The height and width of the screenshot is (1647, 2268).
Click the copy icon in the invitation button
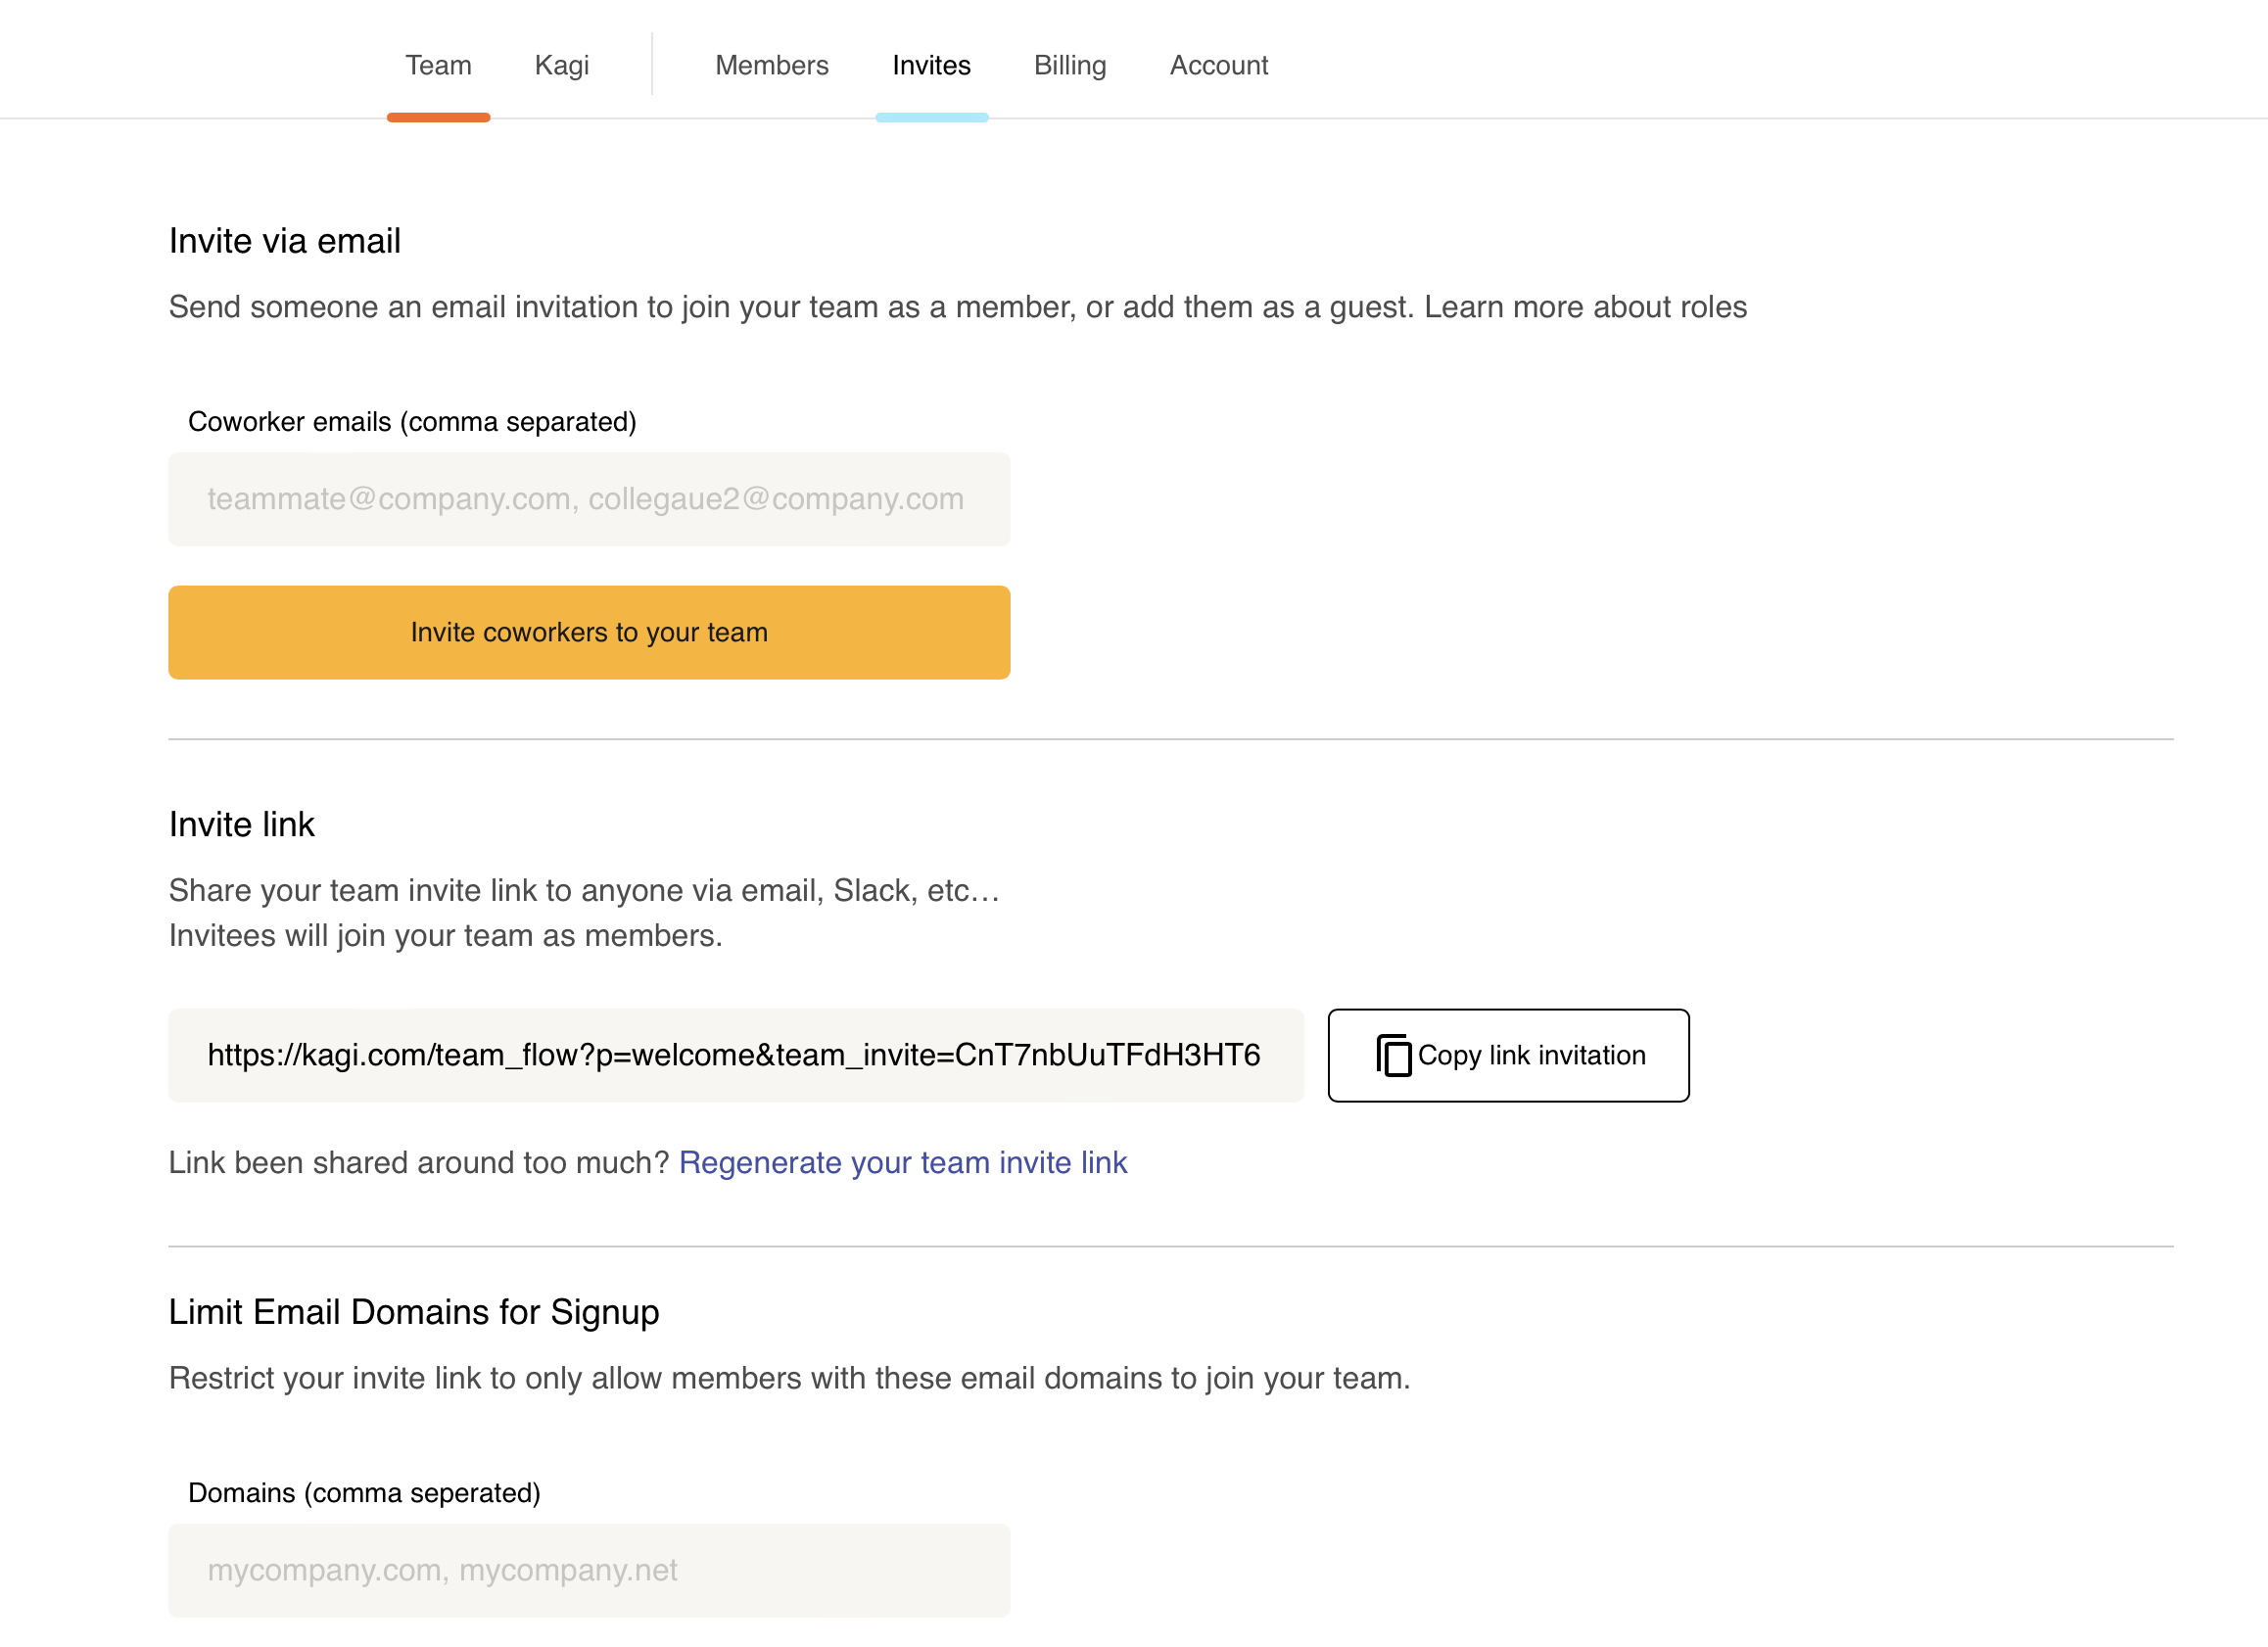coord(1393,1055)
